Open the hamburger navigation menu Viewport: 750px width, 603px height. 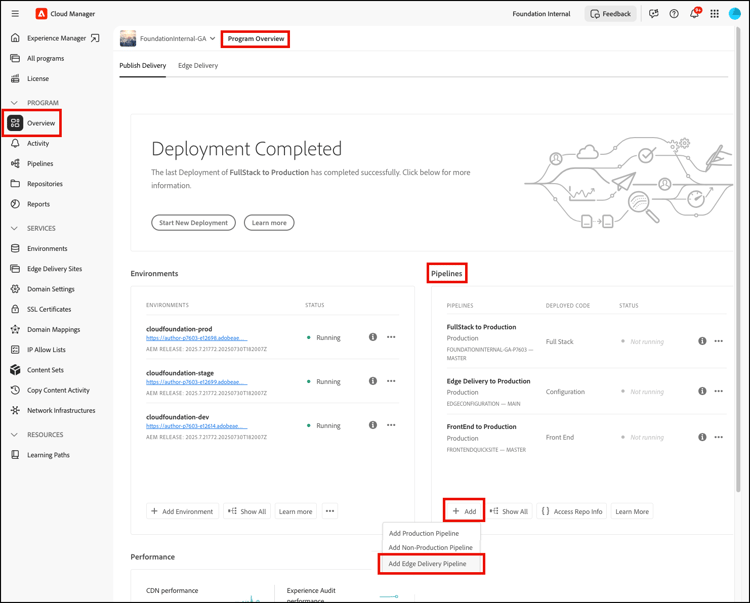15,14
